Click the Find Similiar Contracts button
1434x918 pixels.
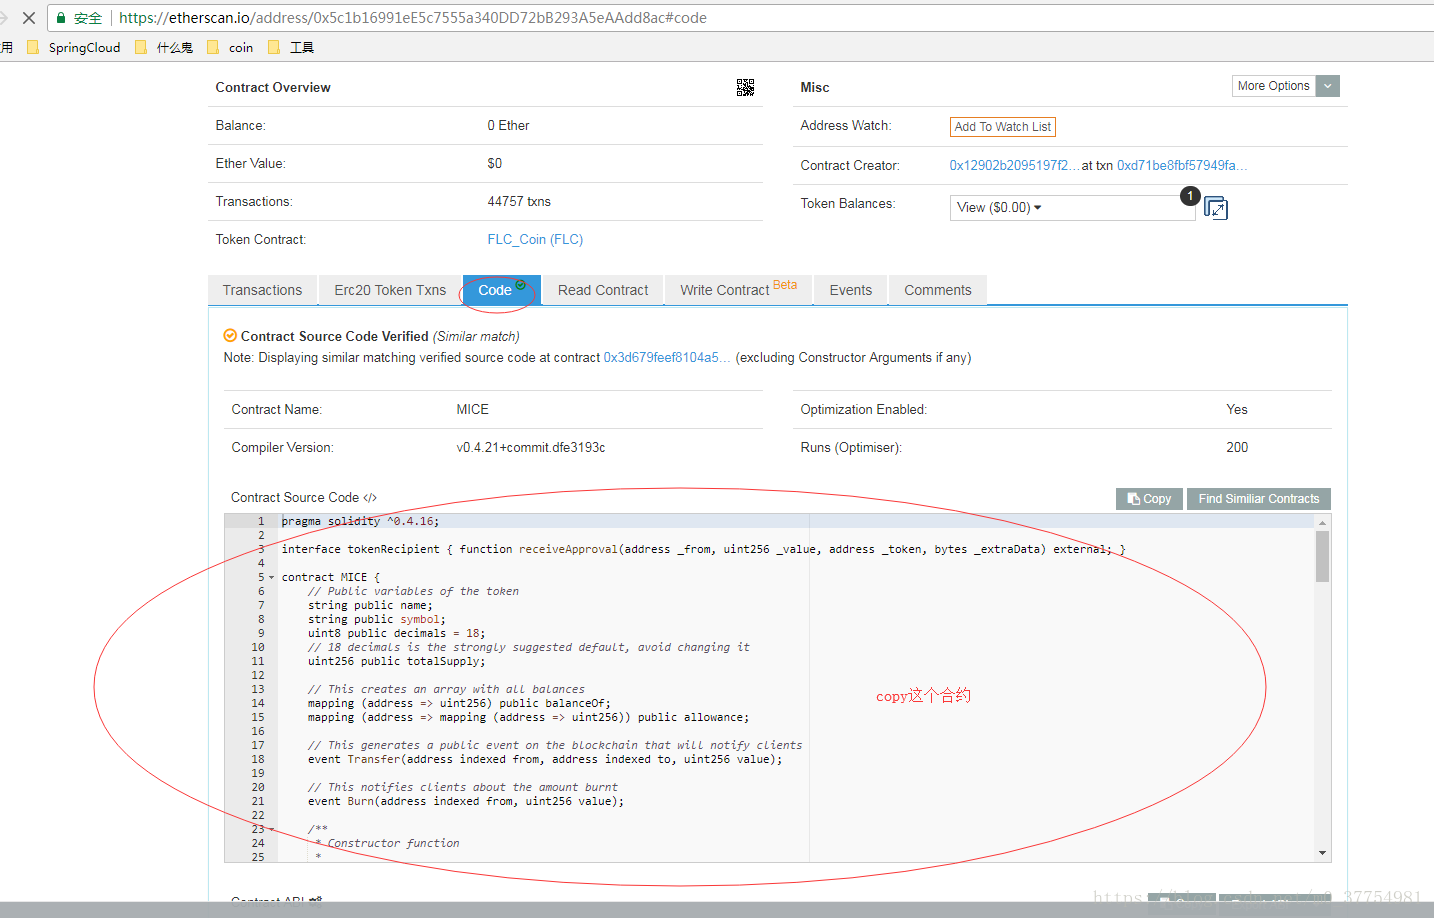pos(1258,499)
